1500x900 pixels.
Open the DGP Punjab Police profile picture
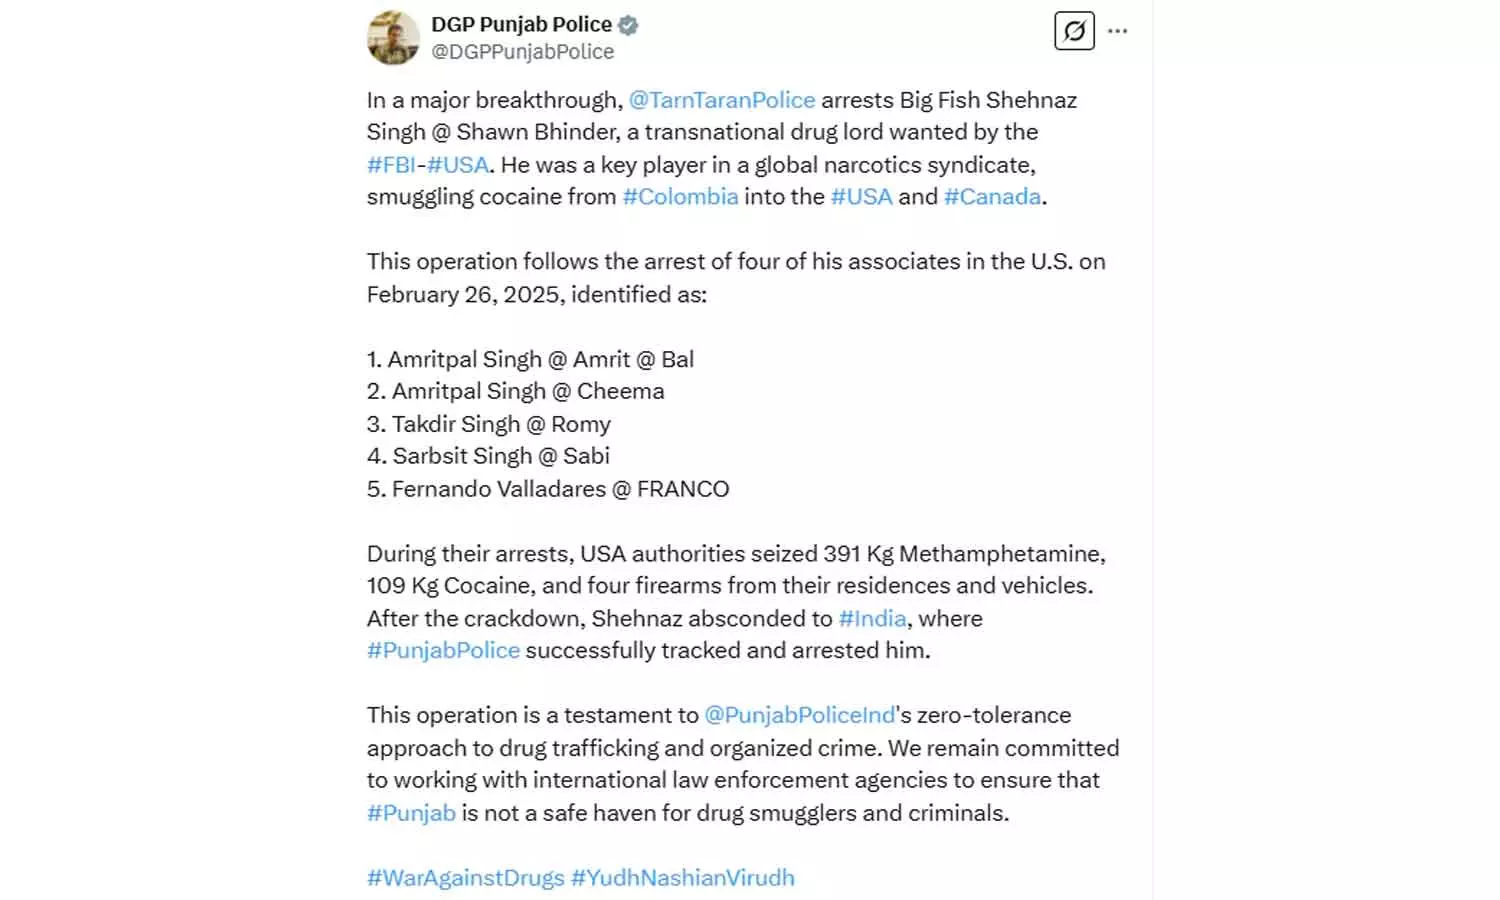pos(393,38)
